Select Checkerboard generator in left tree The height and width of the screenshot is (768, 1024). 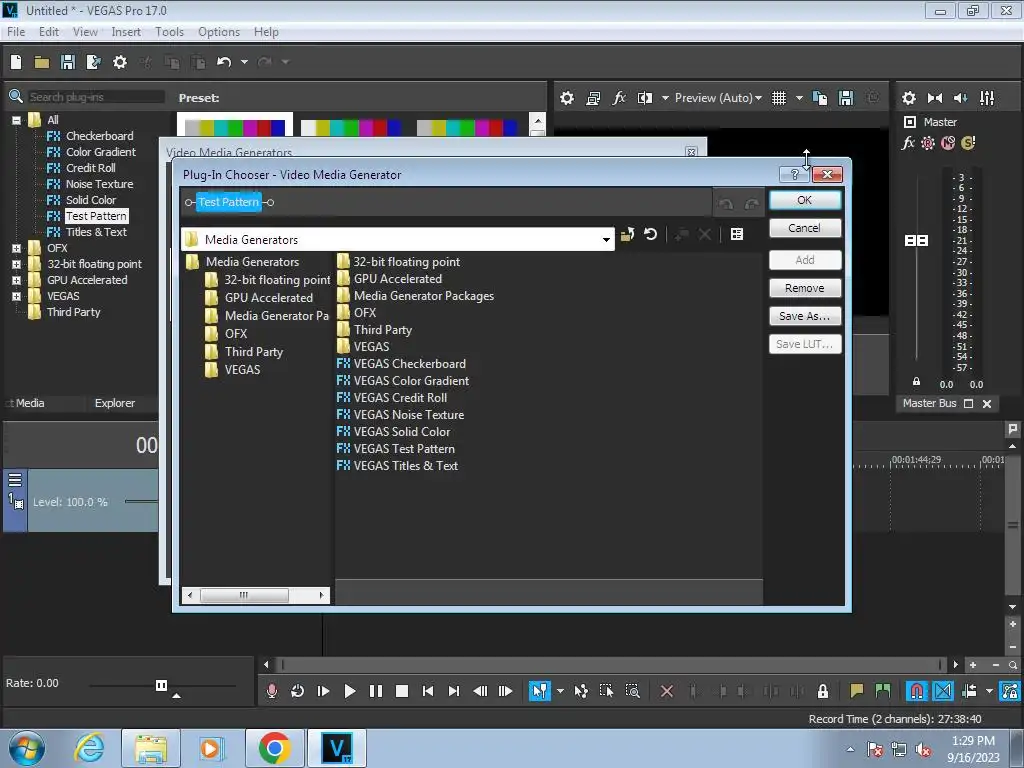99,136
